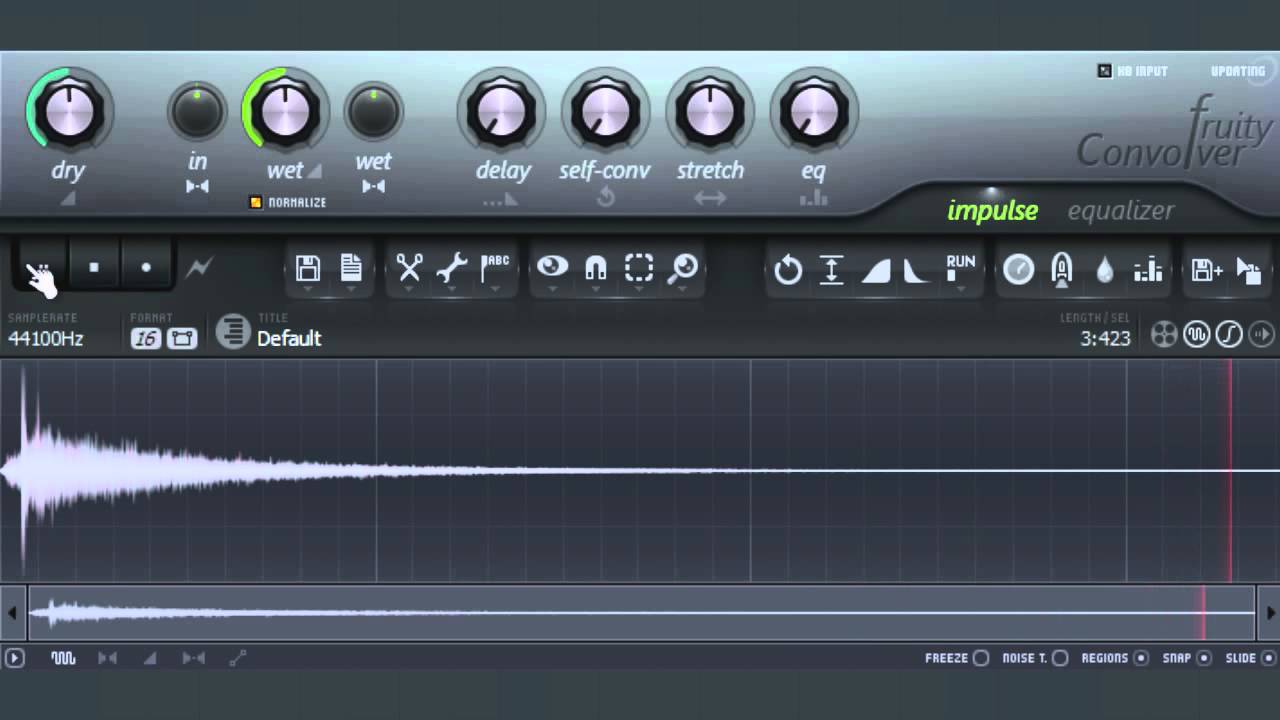
Task: Click the play button in transport controls
Action: click(43, 268)
